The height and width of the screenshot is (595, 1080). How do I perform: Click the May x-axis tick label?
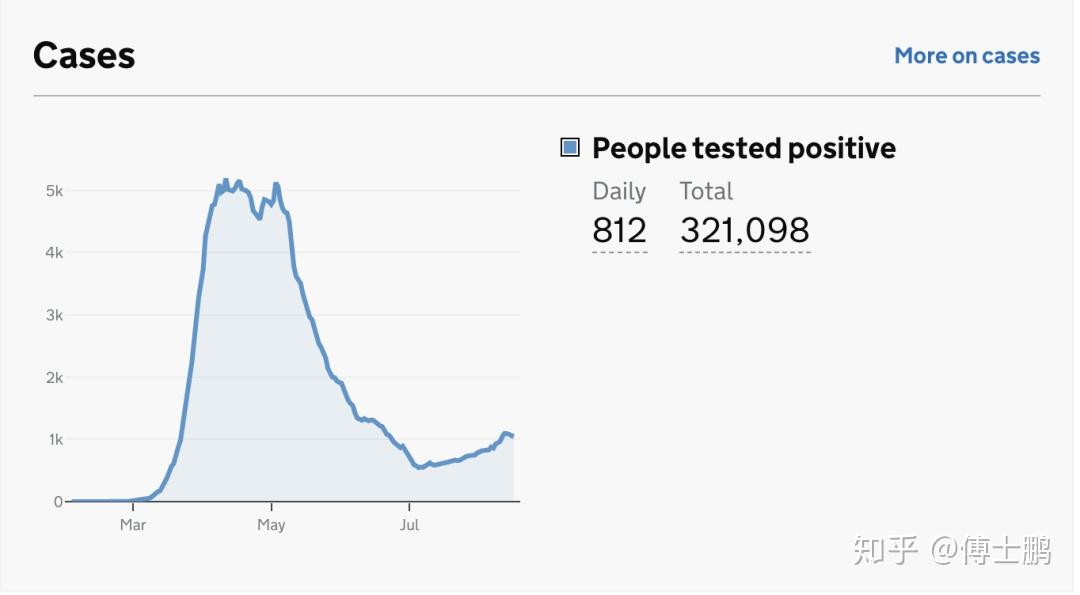[x=271, y=524]
